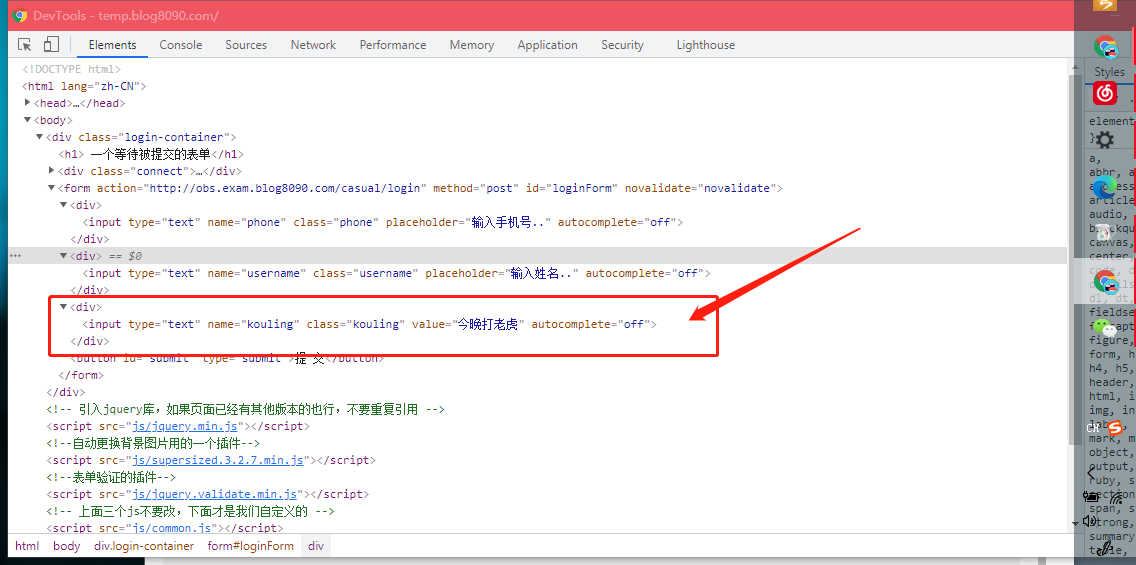The height and width of the screenshot is (565, 1136).
Task: Collapse the loginForm form node
Action: (x=51, y=188)
